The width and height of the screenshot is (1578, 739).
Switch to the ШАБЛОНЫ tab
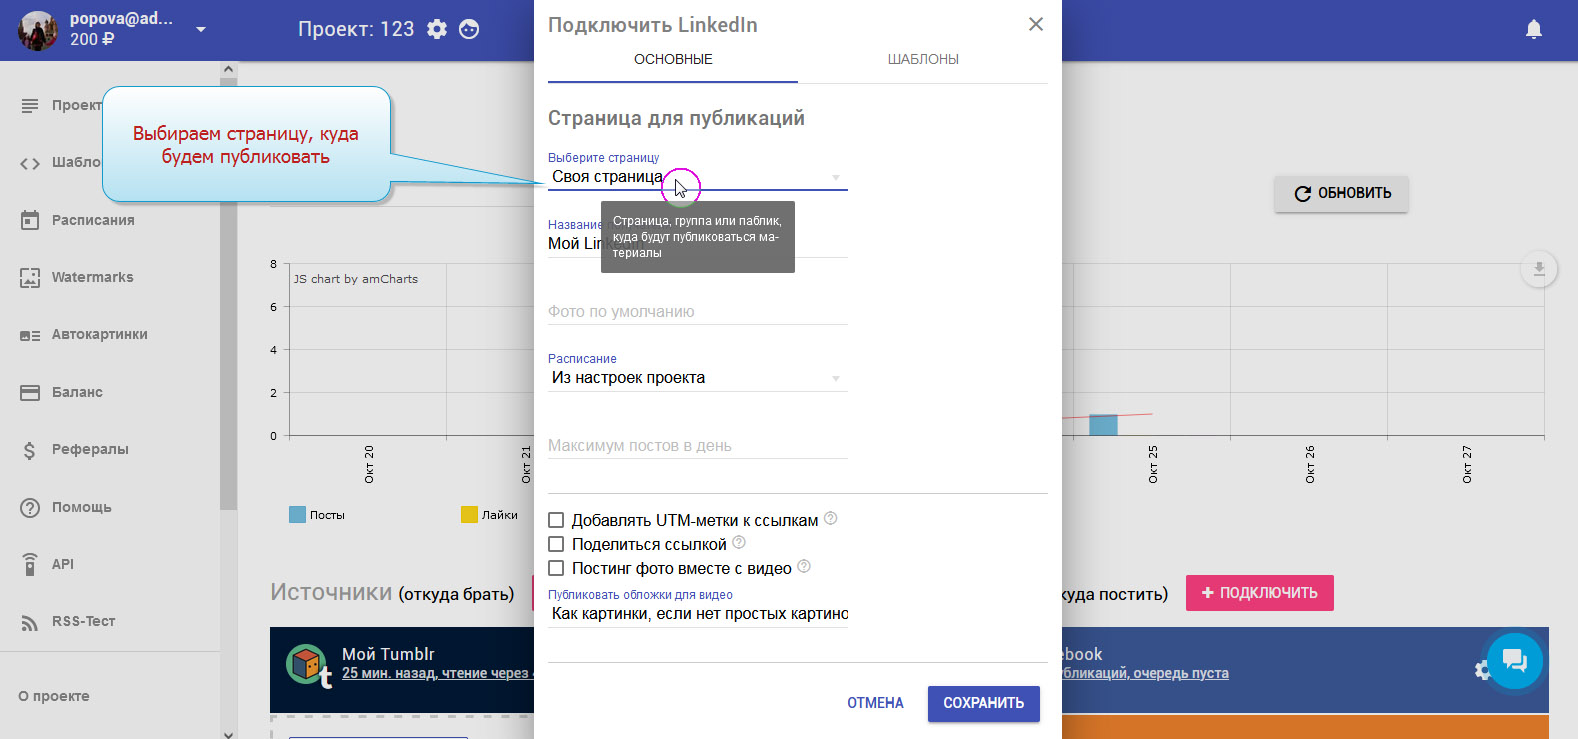[x=922, y=59]
